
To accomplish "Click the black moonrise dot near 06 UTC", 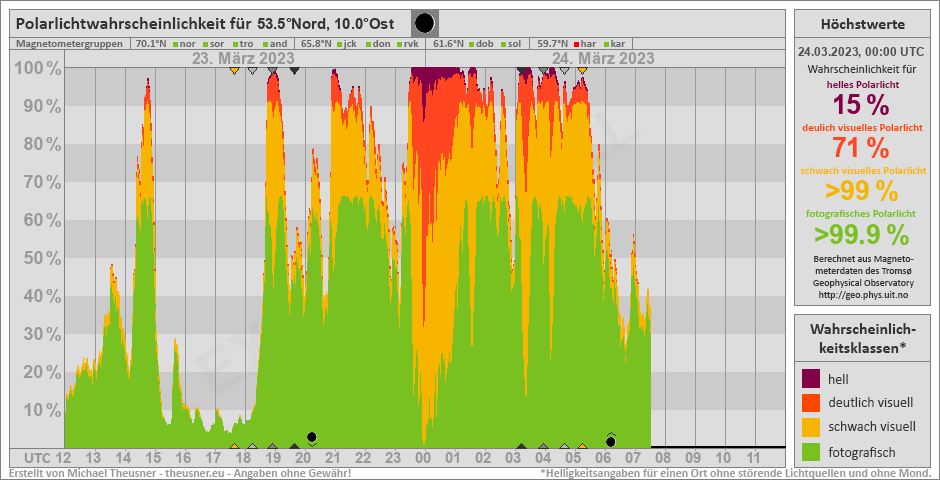I will 611,441.
